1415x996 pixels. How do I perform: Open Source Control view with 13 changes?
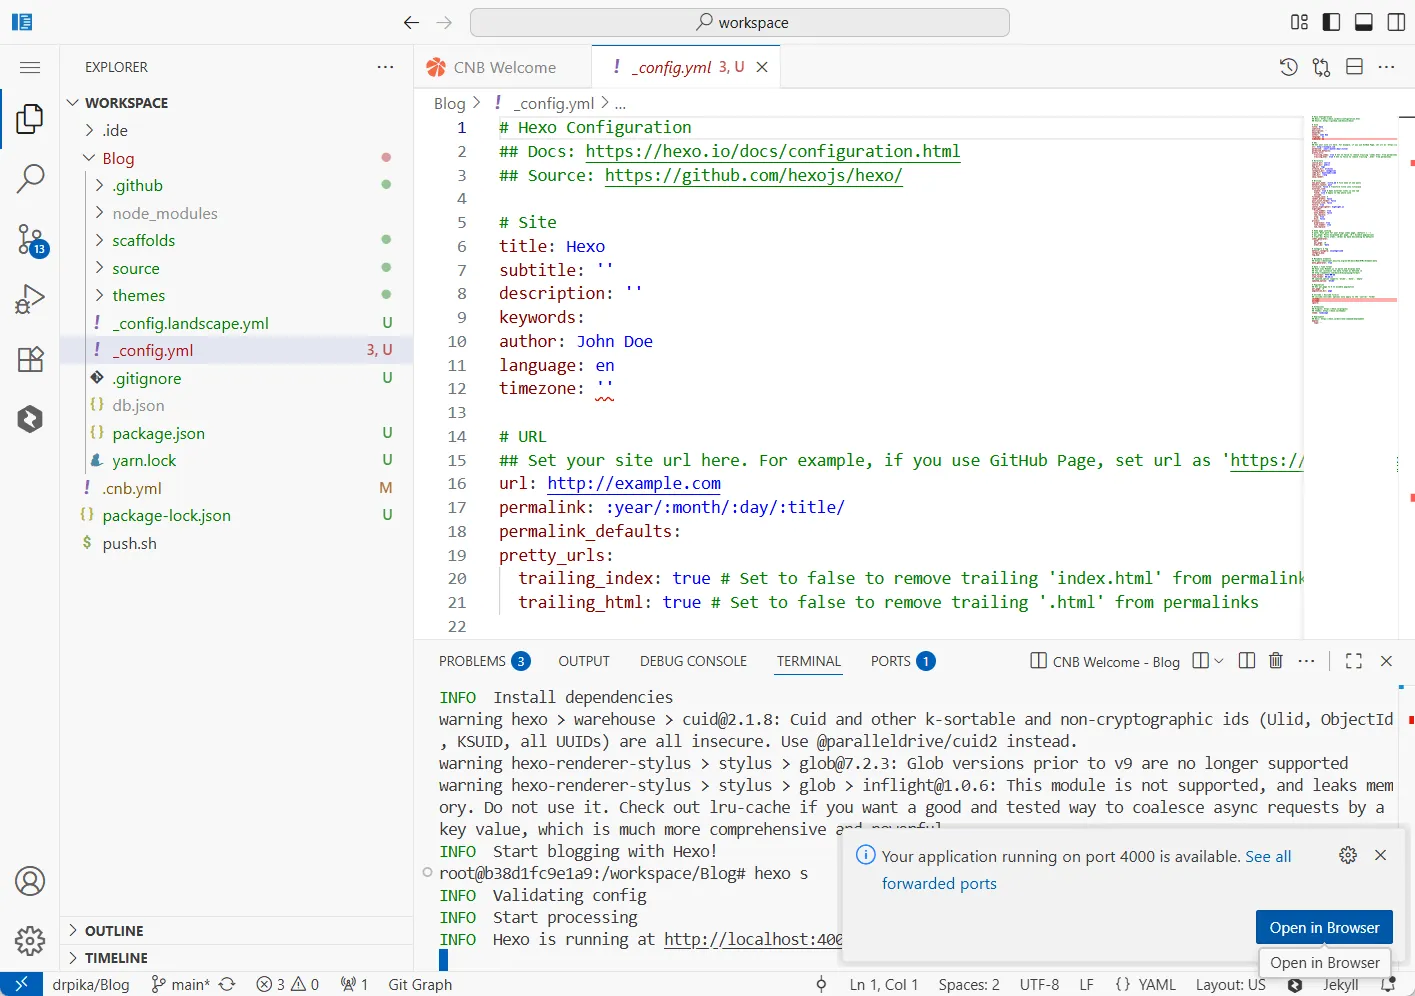click(x=30, y=240)
